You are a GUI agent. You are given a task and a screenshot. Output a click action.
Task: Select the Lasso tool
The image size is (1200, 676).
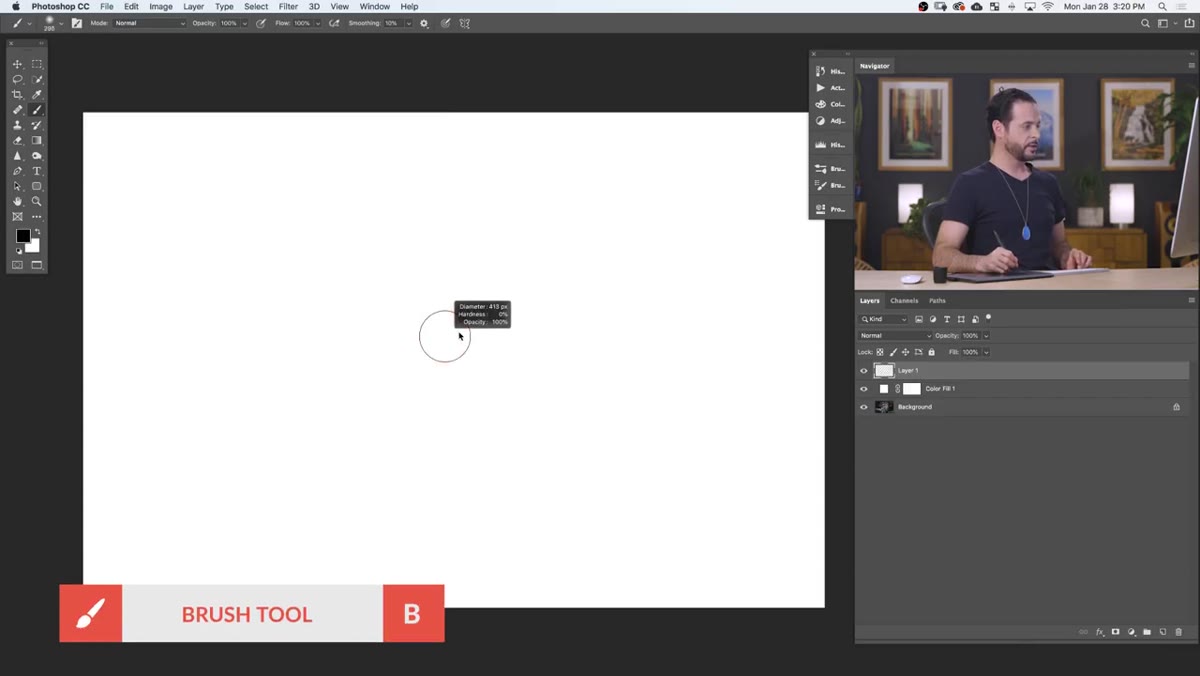(x=17, y=79)
